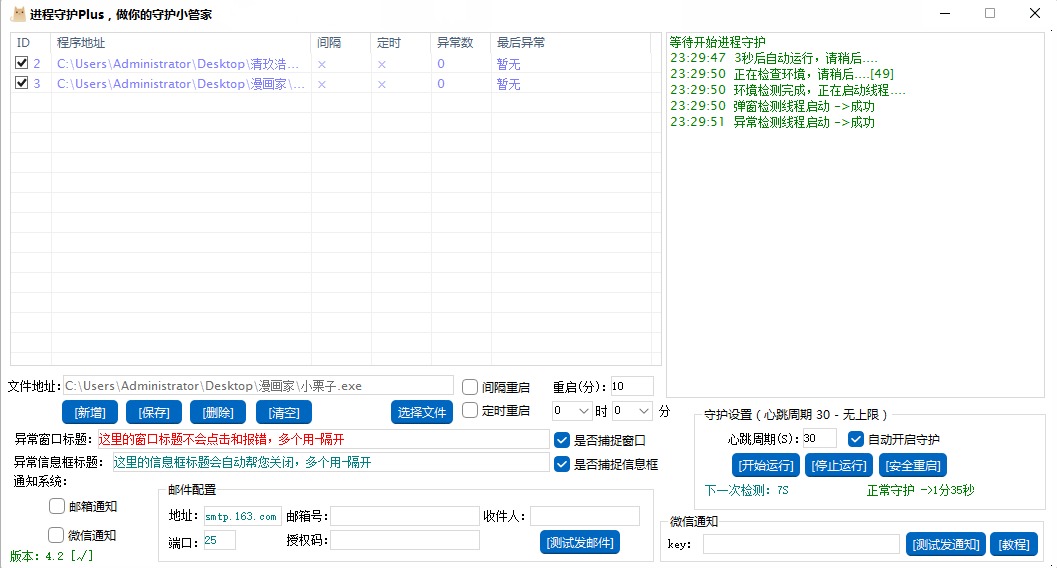Toggle 是否捕捉窗口 checkbox
The image size is (1057, 568).
(562, 439)
